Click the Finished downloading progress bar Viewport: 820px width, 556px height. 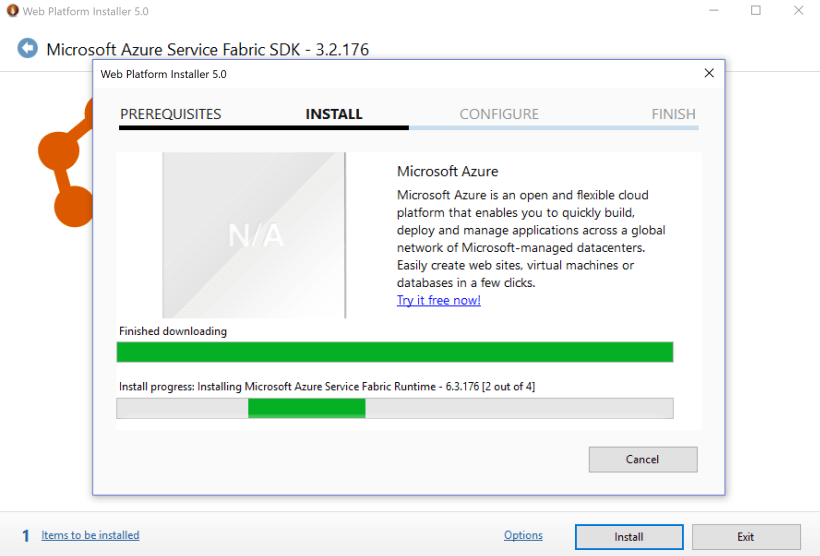coord(395,352)
